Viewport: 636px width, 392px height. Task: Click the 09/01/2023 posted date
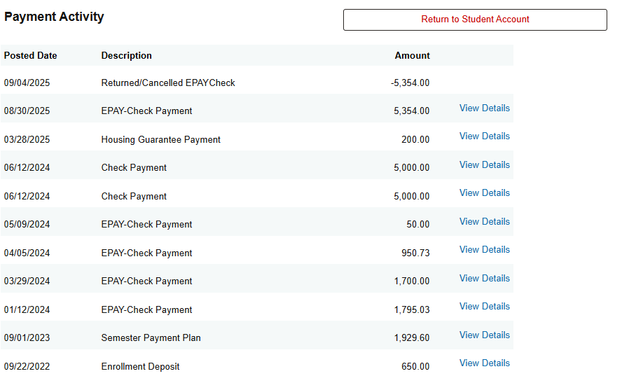point(27,338)
